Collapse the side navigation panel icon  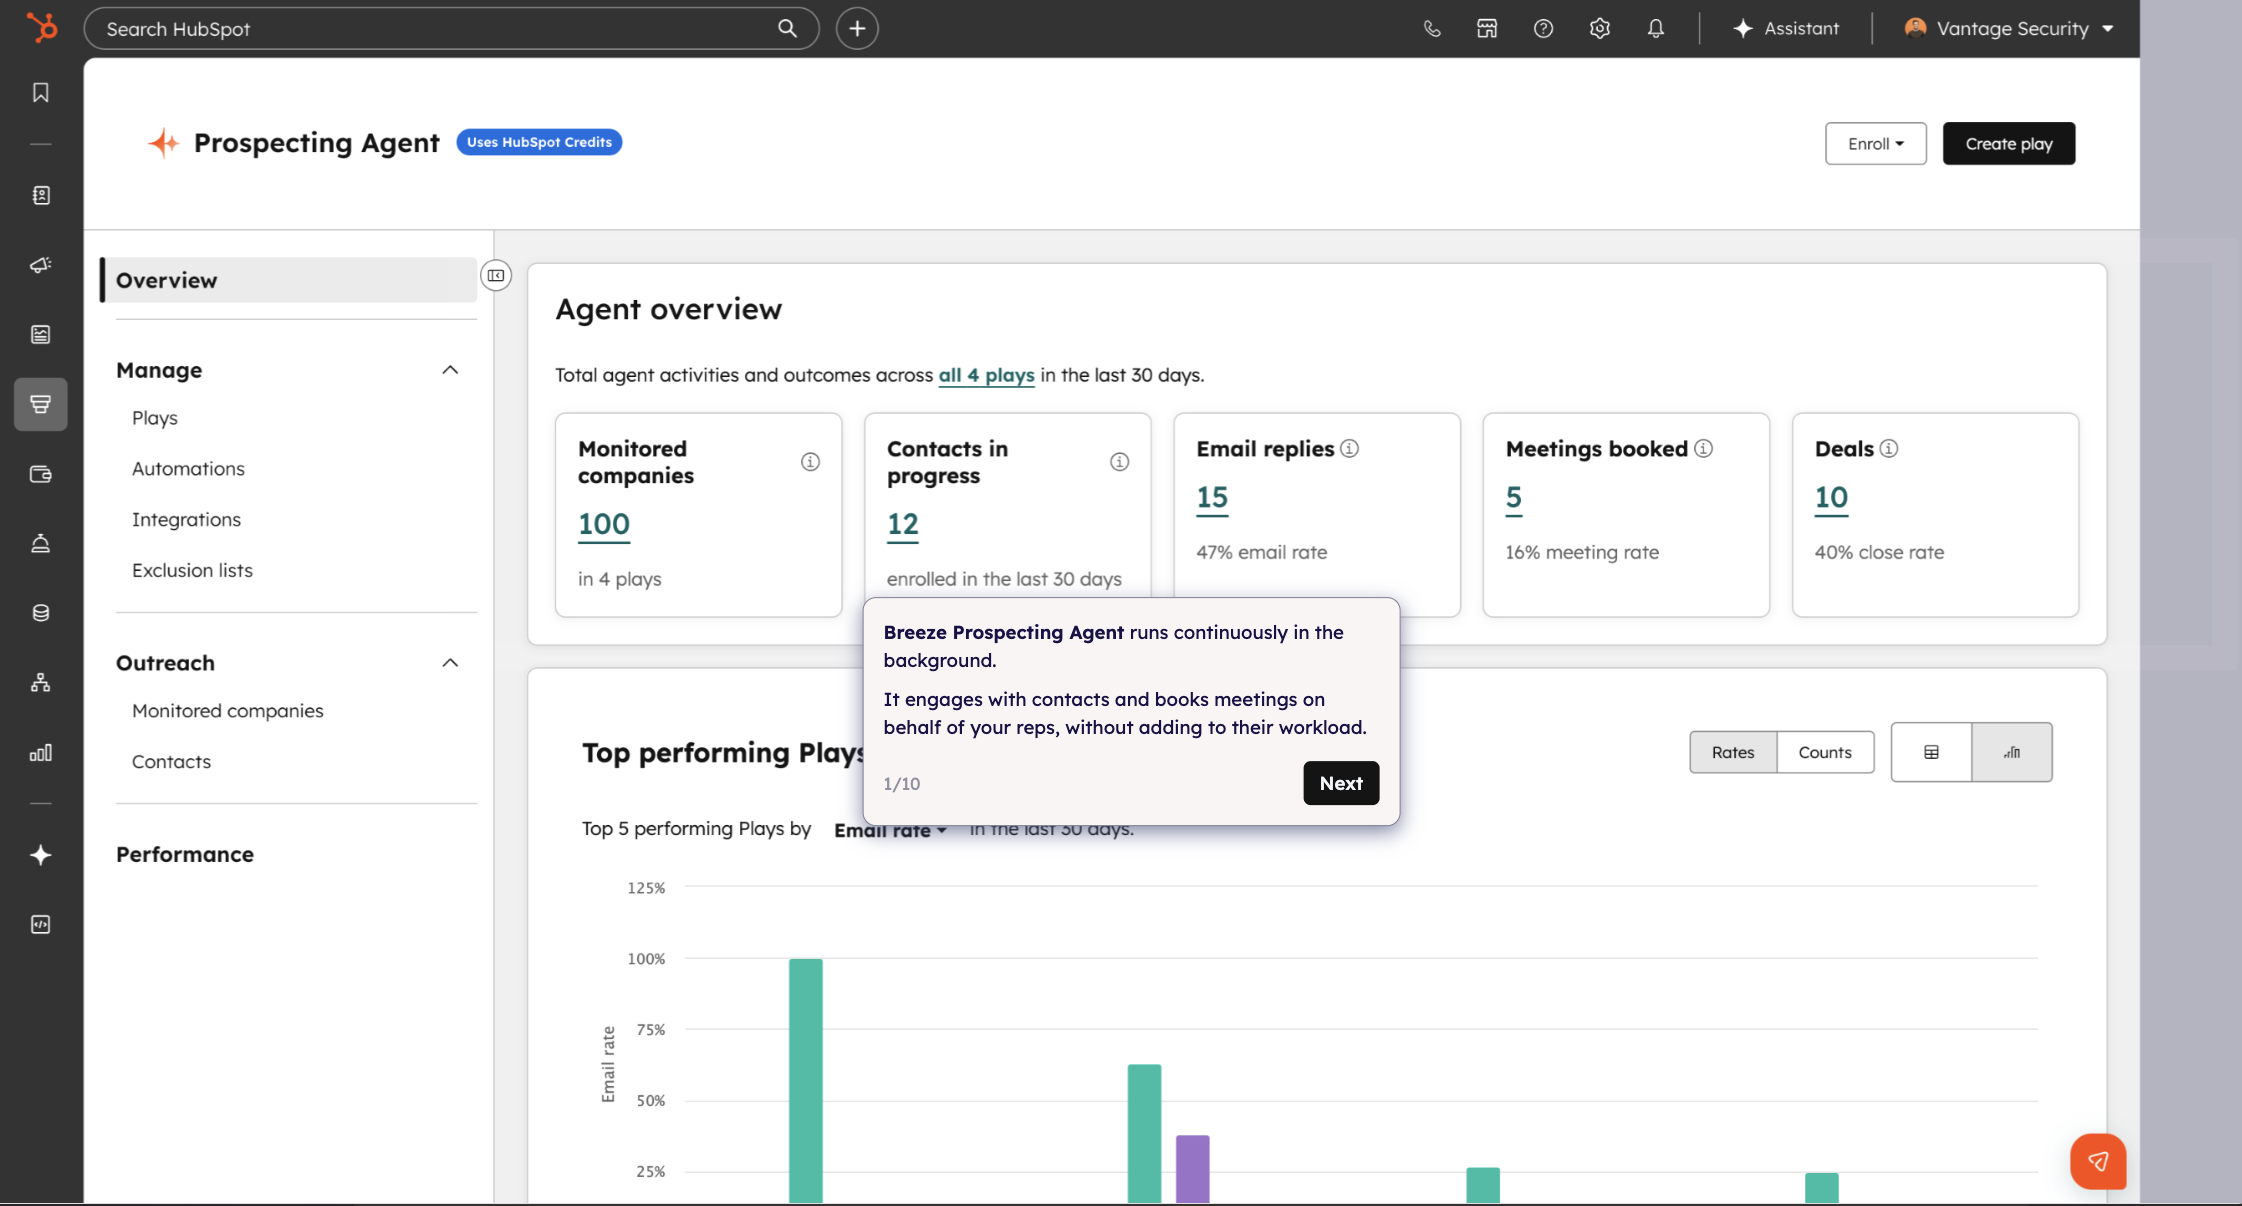(x=496, y=275)
